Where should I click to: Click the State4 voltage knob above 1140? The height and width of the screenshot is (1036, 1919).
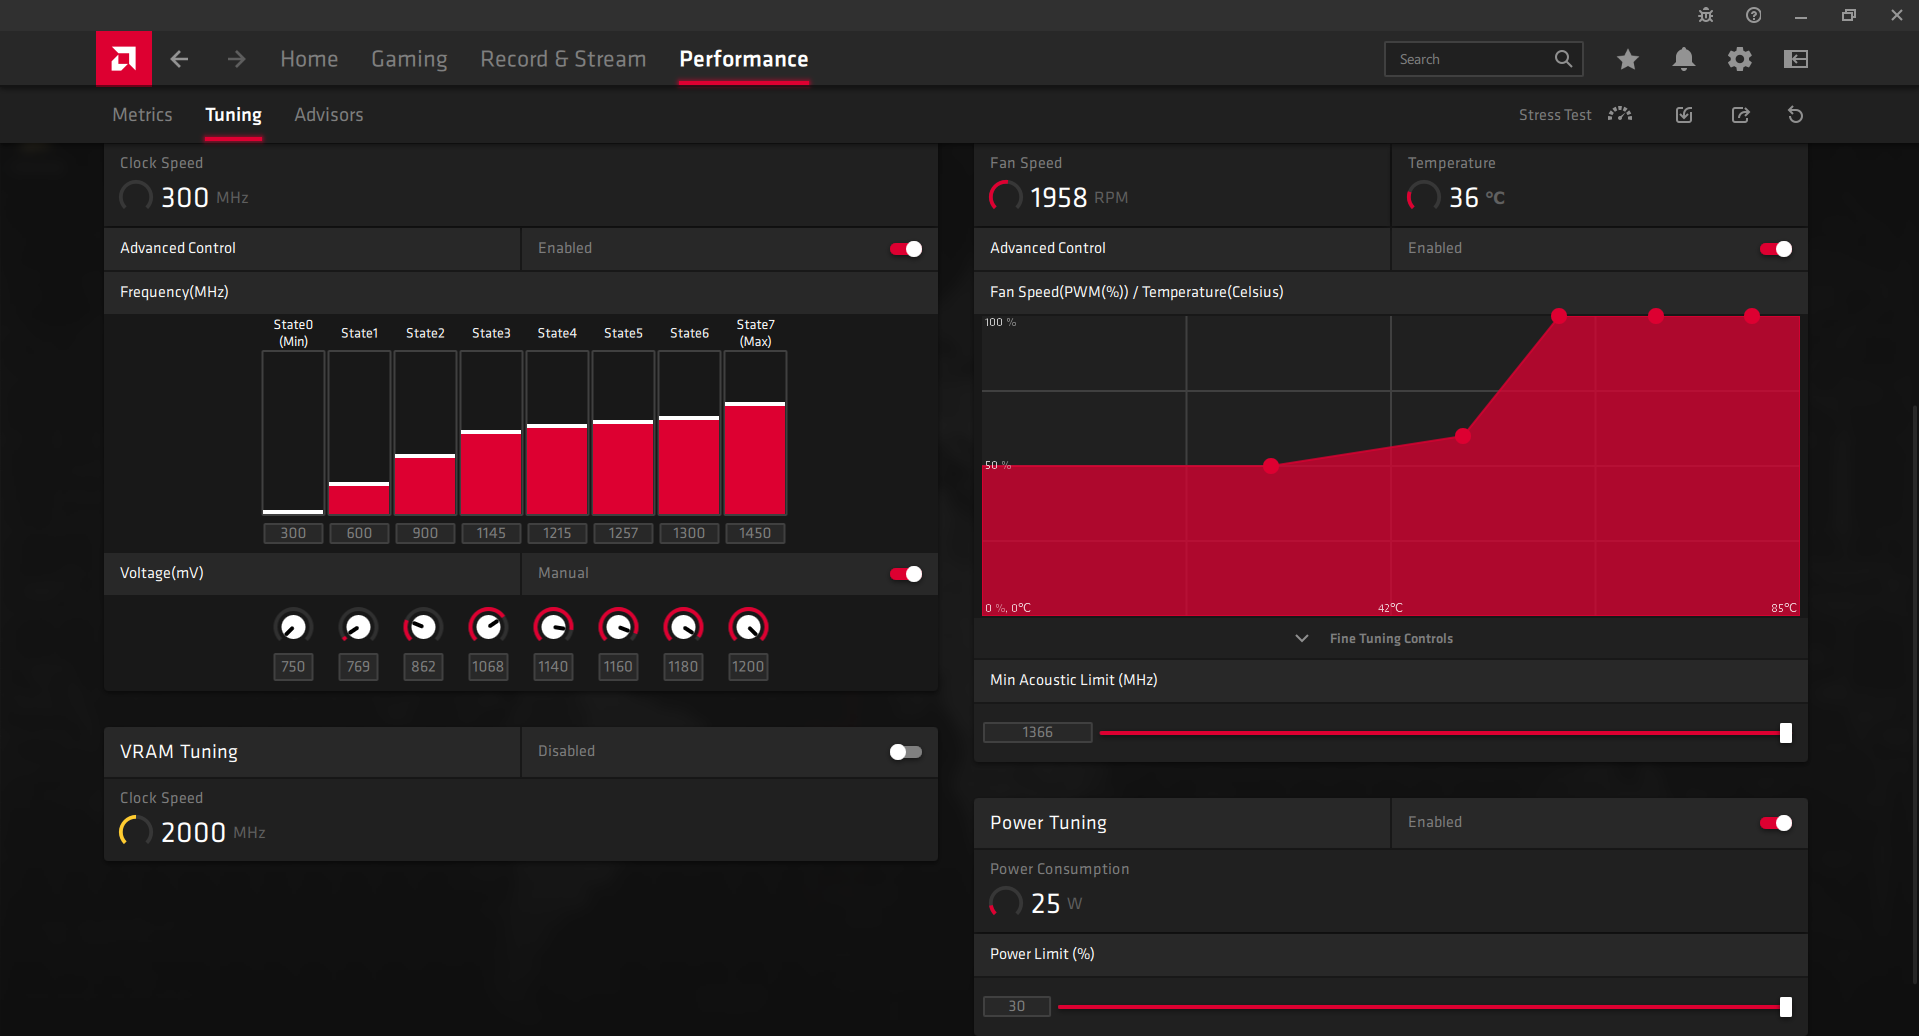click(x=553, y=627)
